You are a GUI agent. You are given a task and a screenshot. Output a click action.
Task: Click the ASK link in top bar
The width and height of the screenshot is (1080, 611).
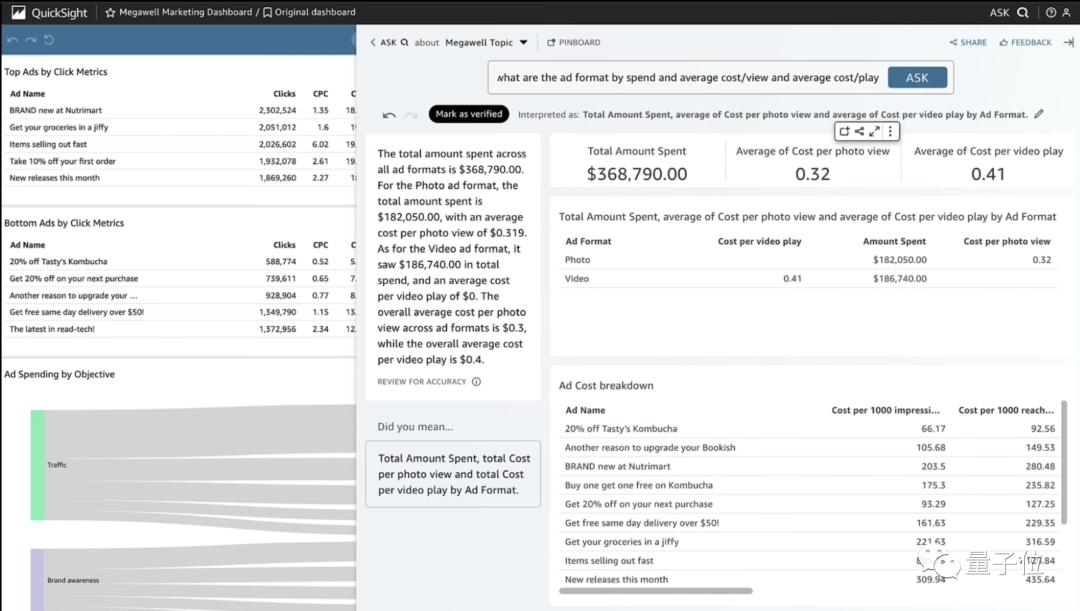click(x=999, y=12)
